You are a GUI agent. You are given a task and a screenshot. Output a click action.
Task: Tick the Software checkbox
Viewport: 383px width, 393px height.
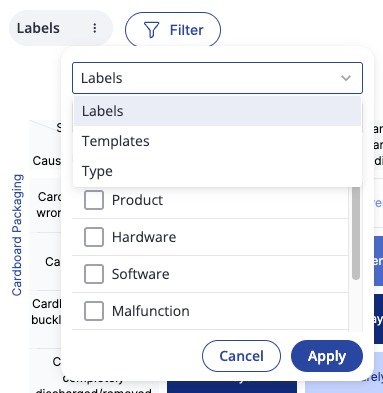pyautogui.click(x=94, y=274)
